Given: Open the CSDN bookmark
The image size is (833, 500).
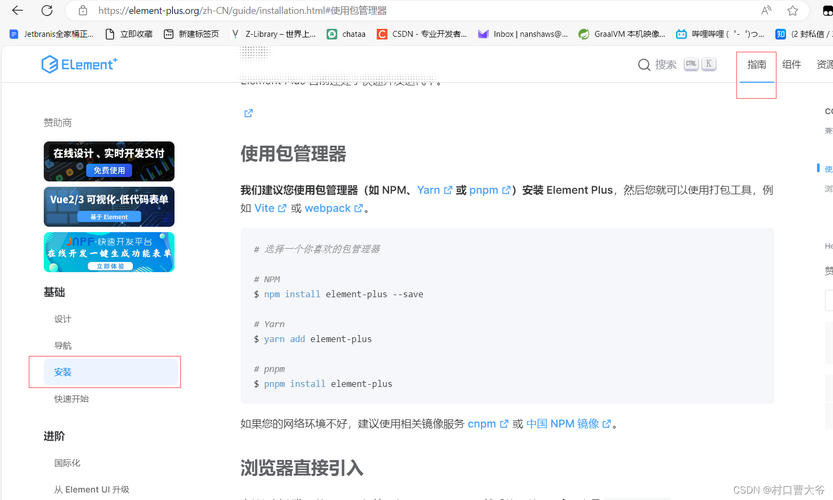Looking at the screenshot, I should 421,34.
